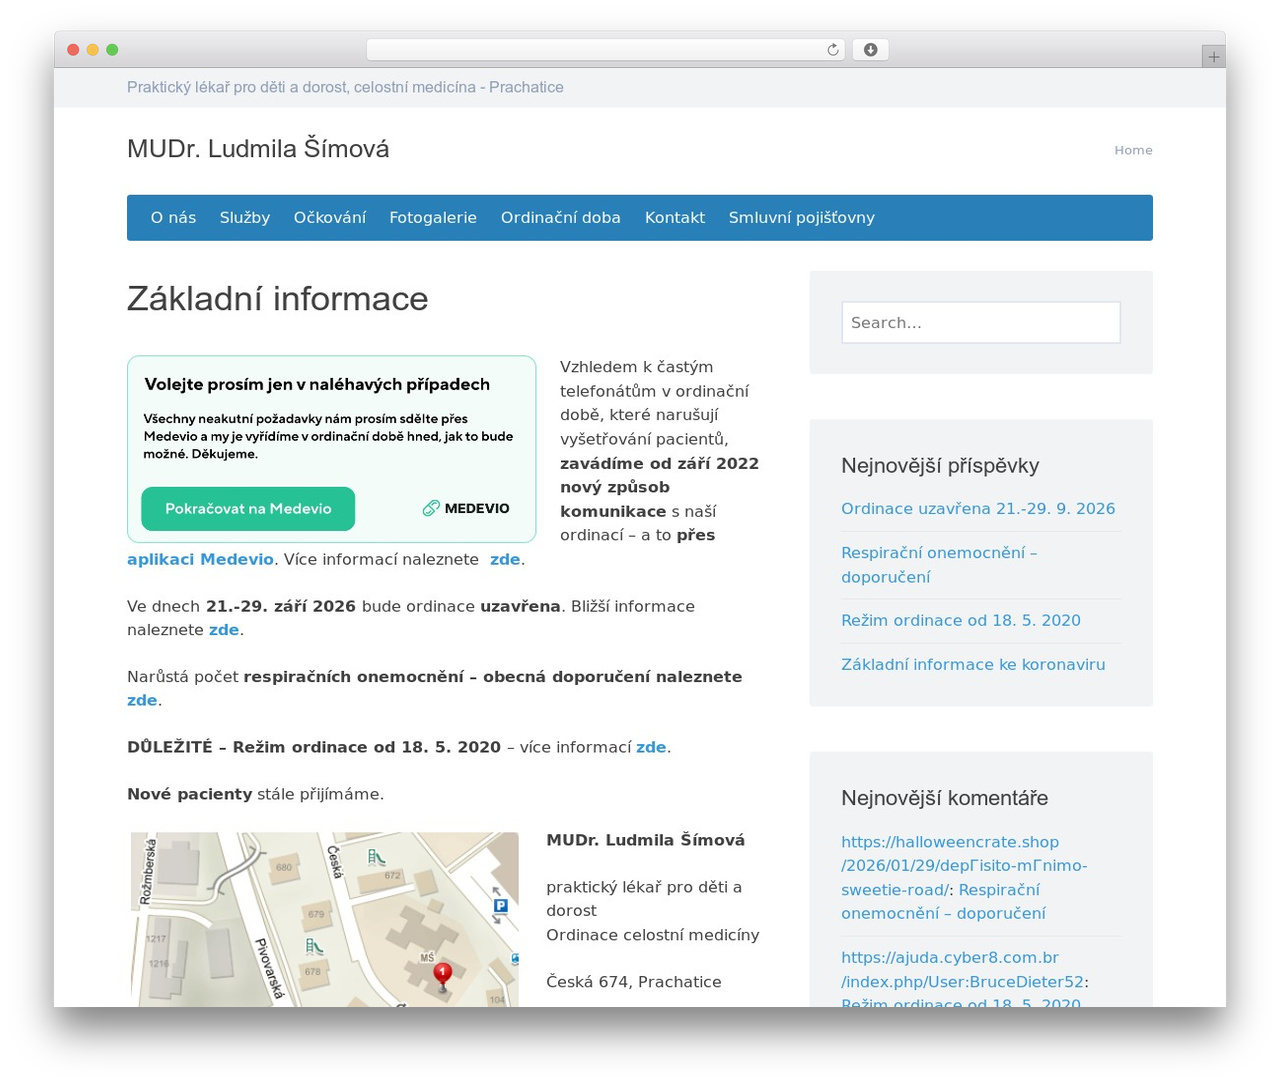Click the map thumbnail of Prachatice
Screen dimensions: 1280x1084
pyautogui.click(x=325, y=919)
